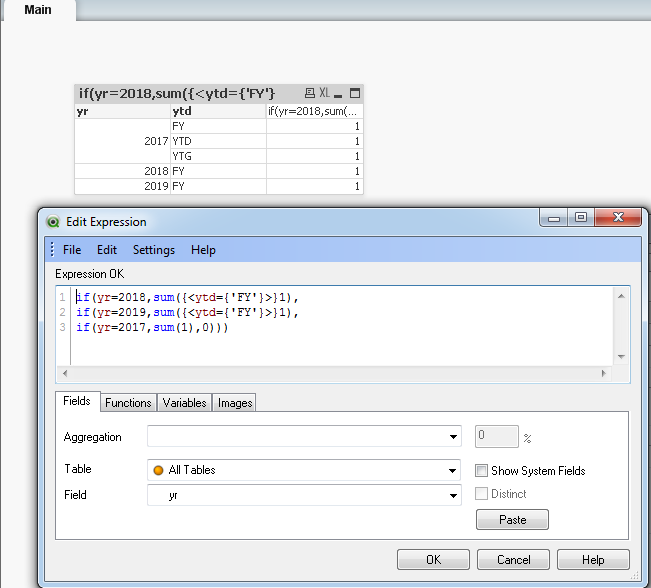Click the Help button at dialog bottom

click(x=593, y=560)
